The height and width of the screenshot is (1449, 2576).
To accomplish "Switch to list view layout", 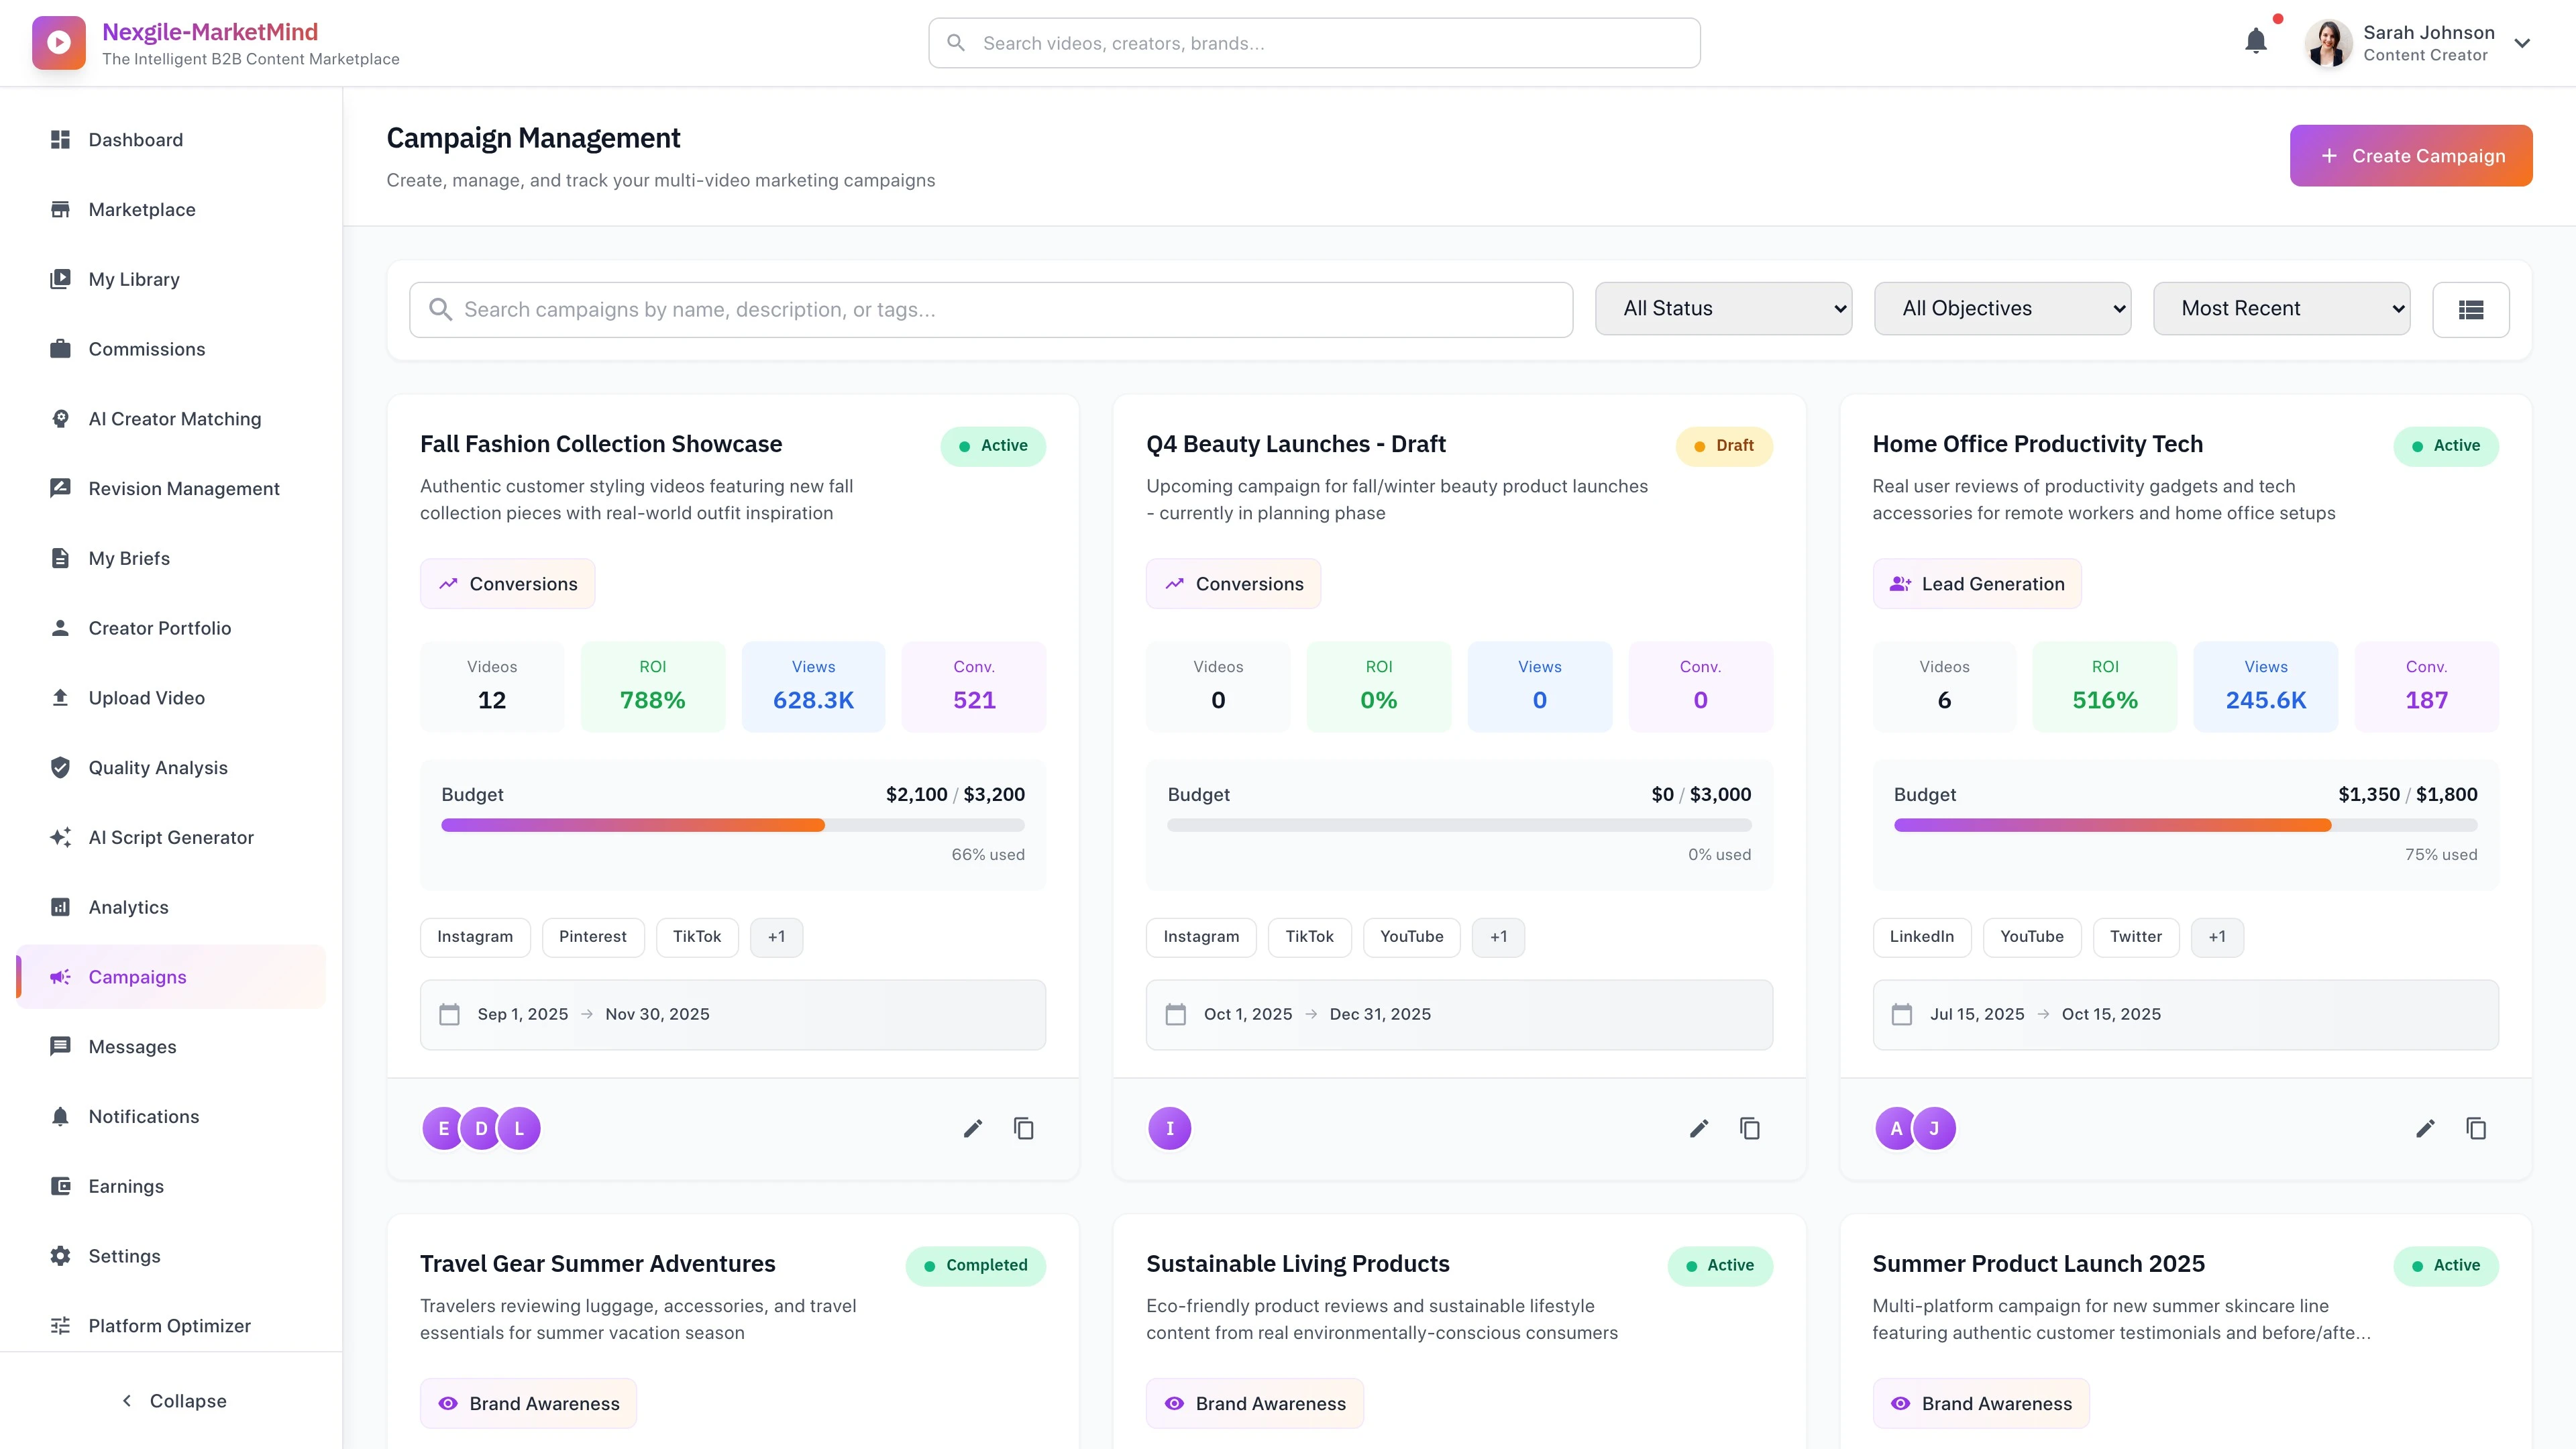I will click(2471, 309).
